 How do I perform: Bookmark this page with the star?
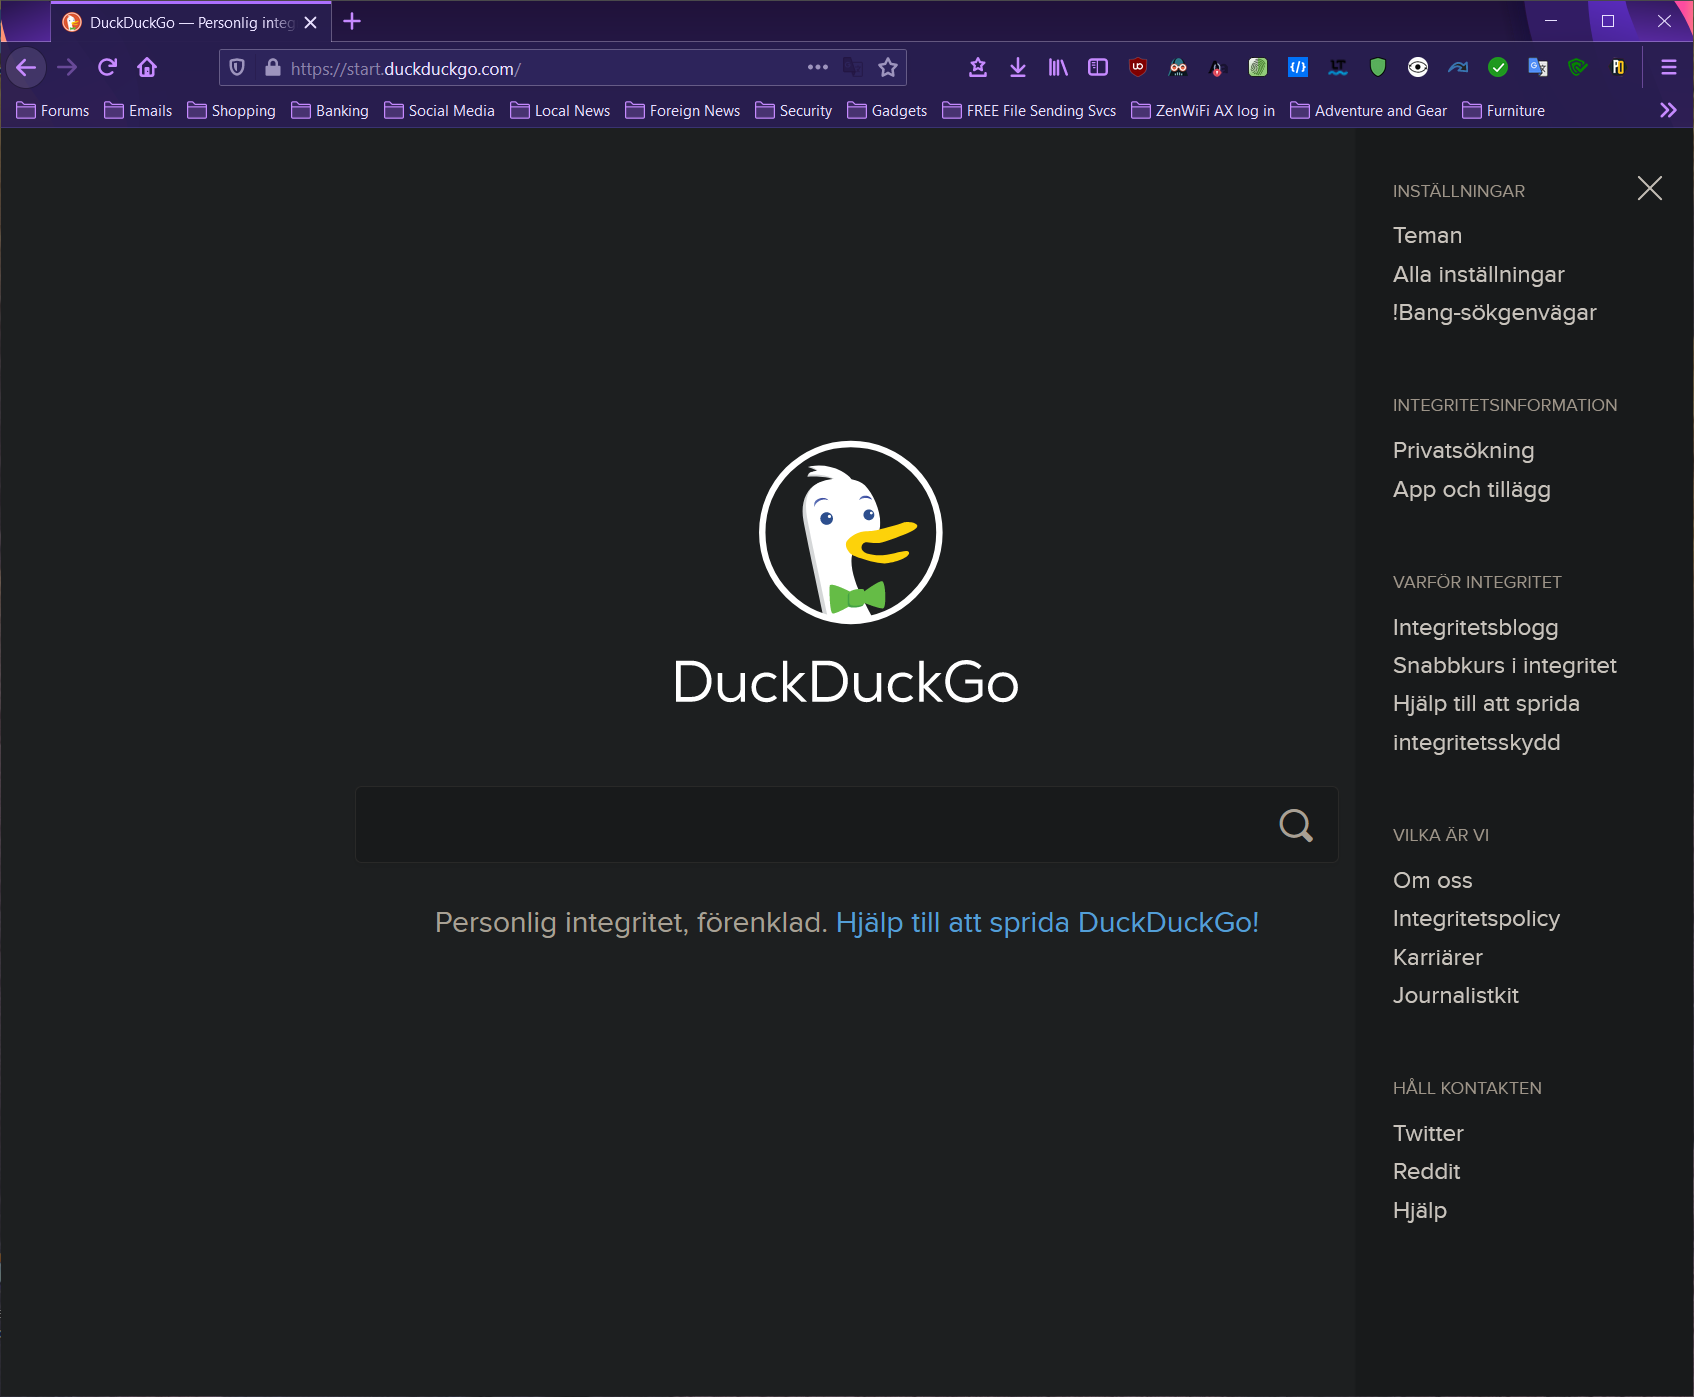888,68
